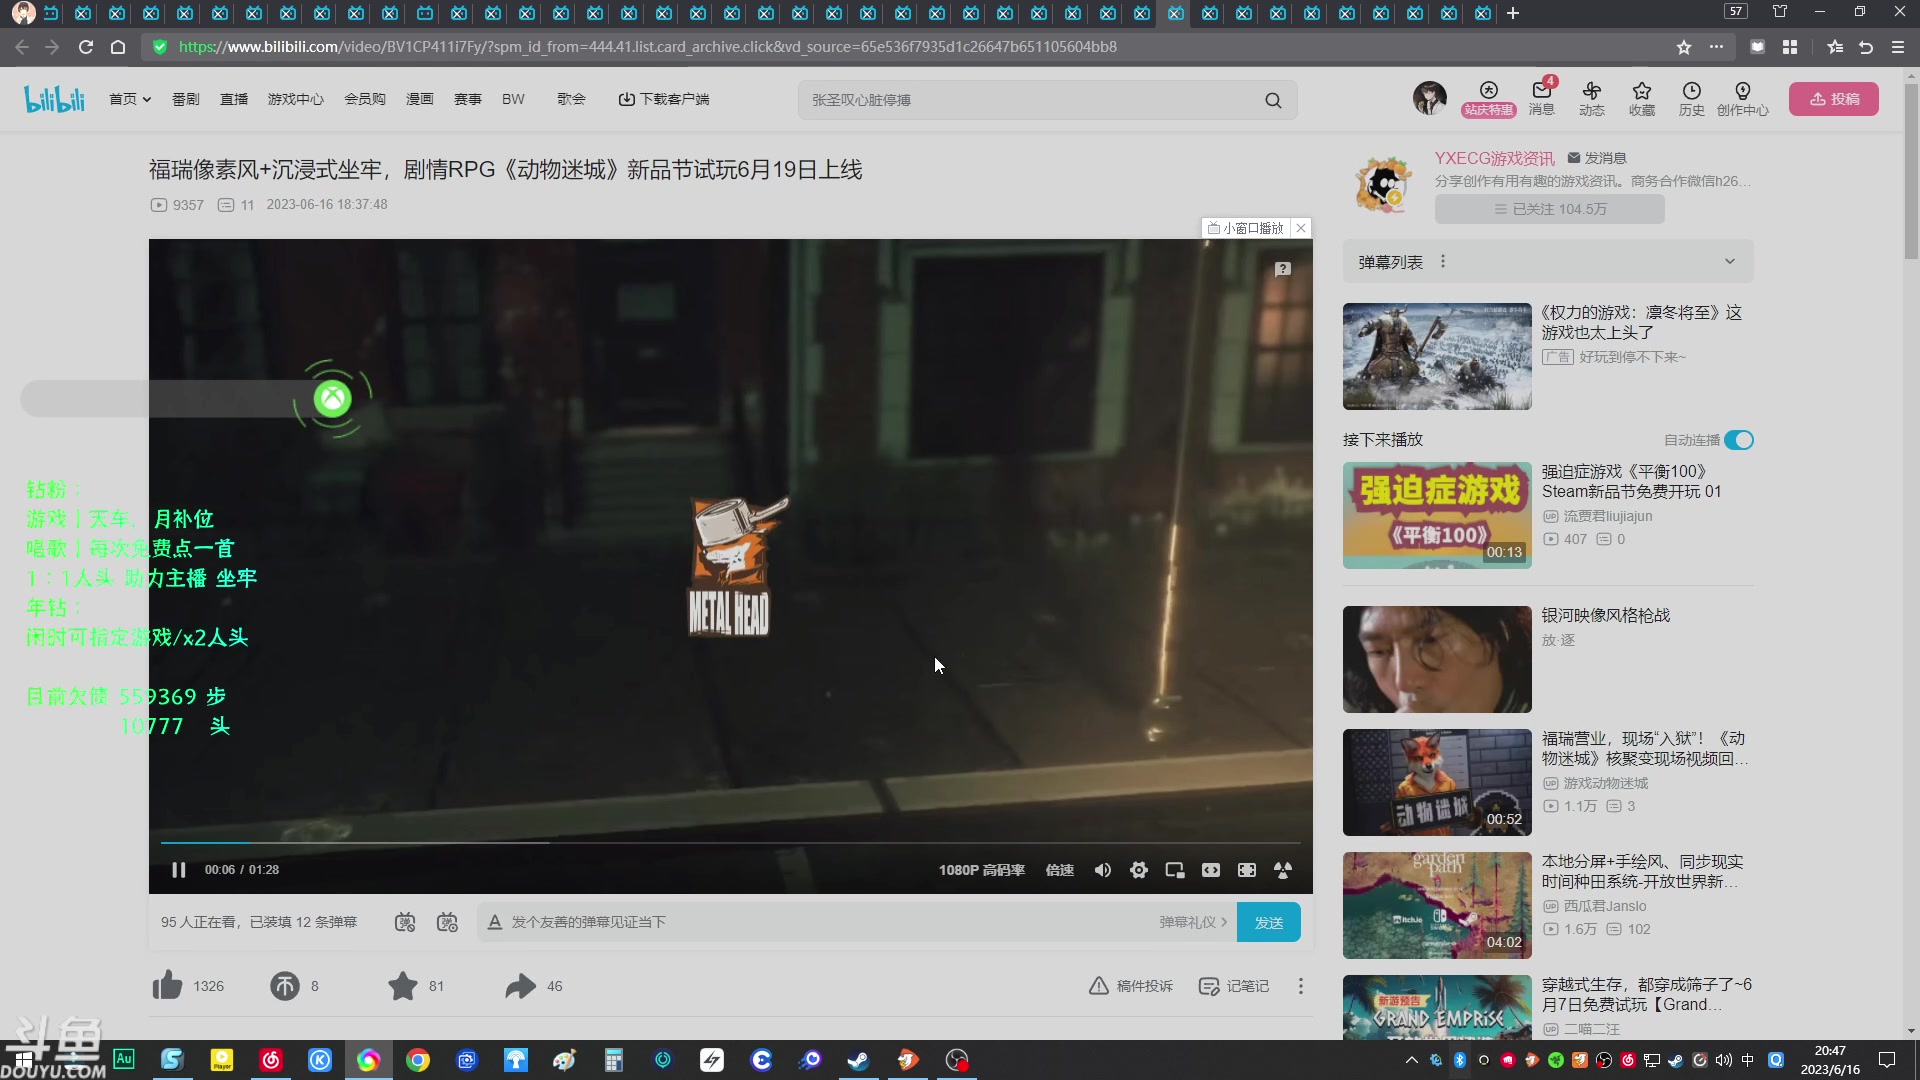Click 发送 to send danmaku
1920x1080 pixels.
coord(1268,922)
